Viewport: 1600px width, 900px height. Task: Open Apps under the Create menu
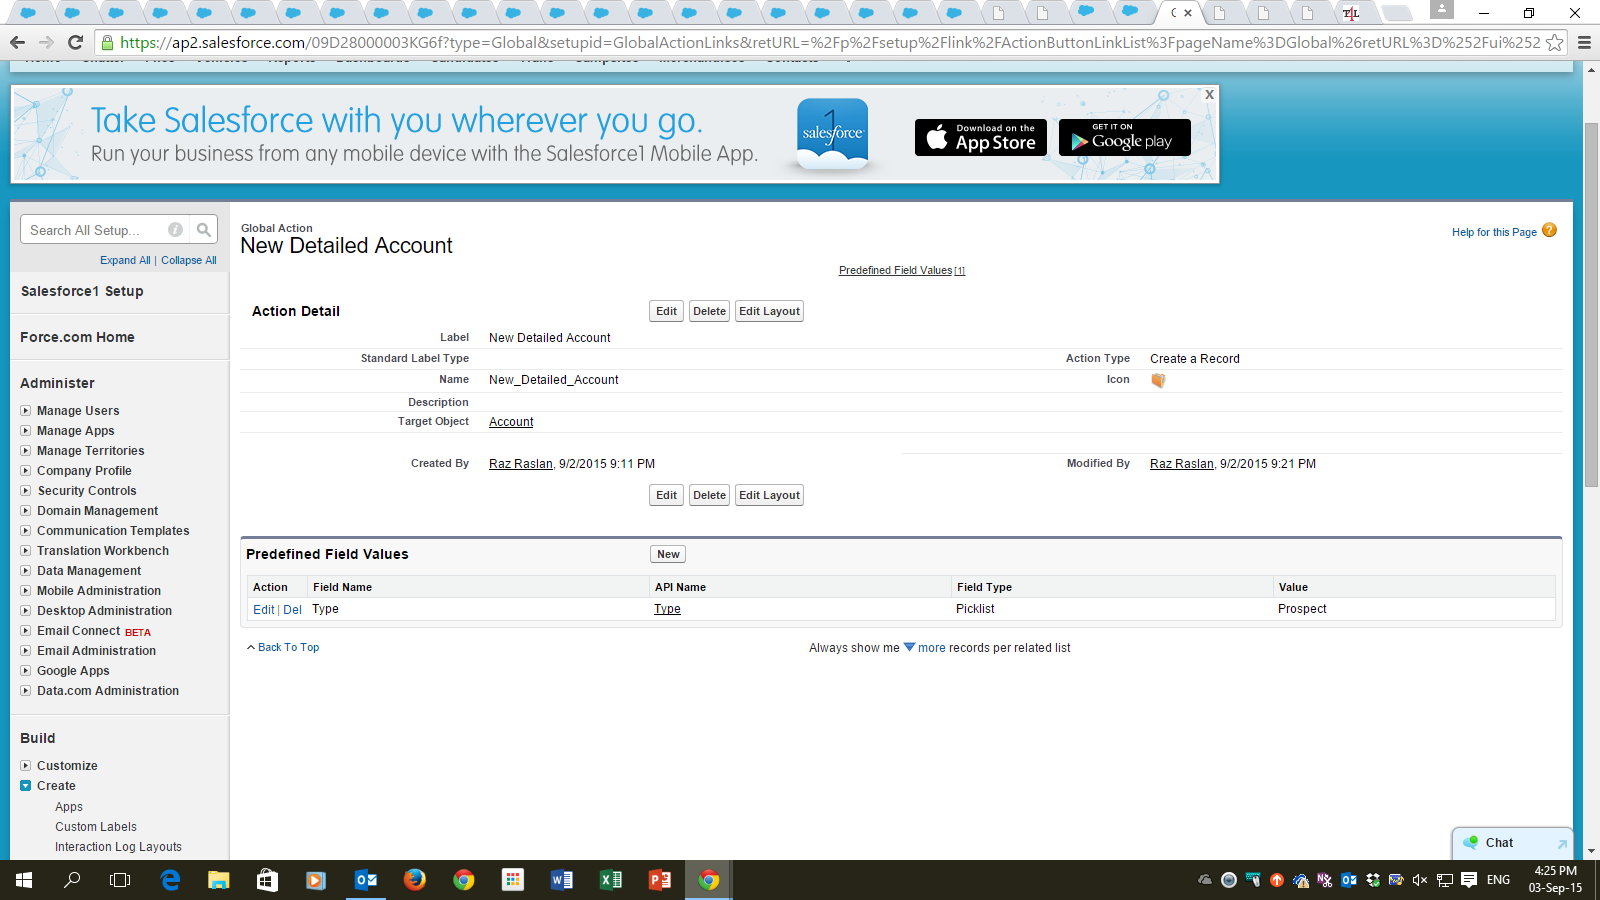tap(69, 807)
